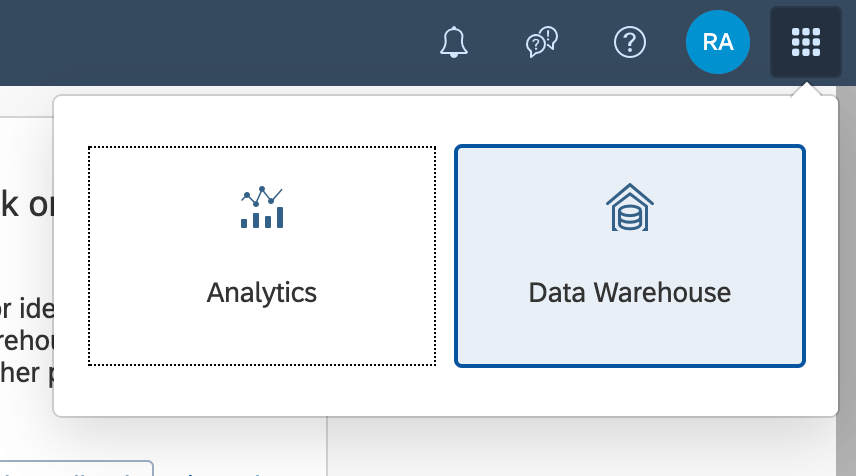Click the Analytics chart icon
Viewport: 856px width, 476px height.
pos(262,207)
